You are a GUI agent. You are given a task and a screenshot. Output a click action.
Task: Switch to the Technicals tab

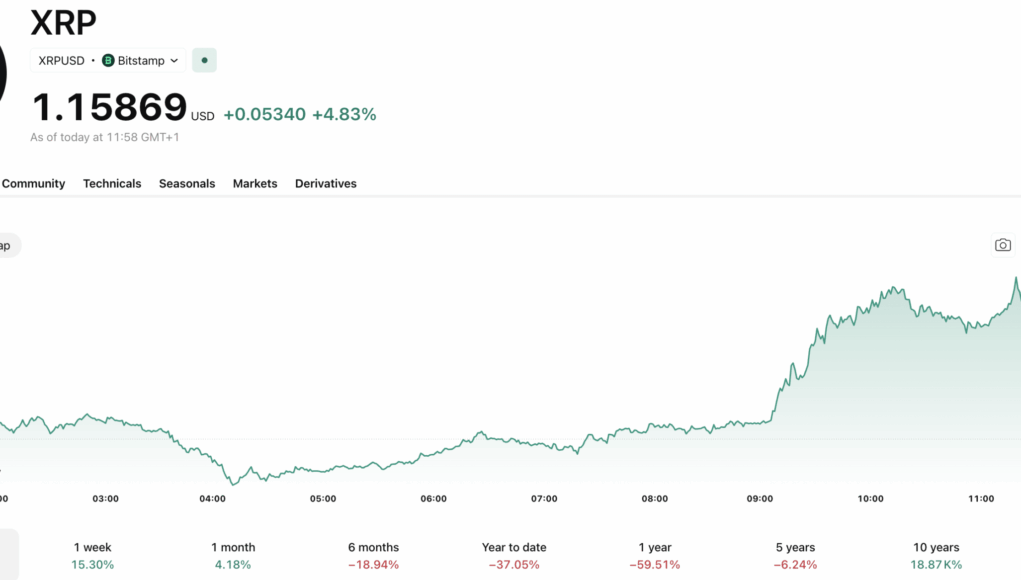pyautogui.click(x=112, y=184)
